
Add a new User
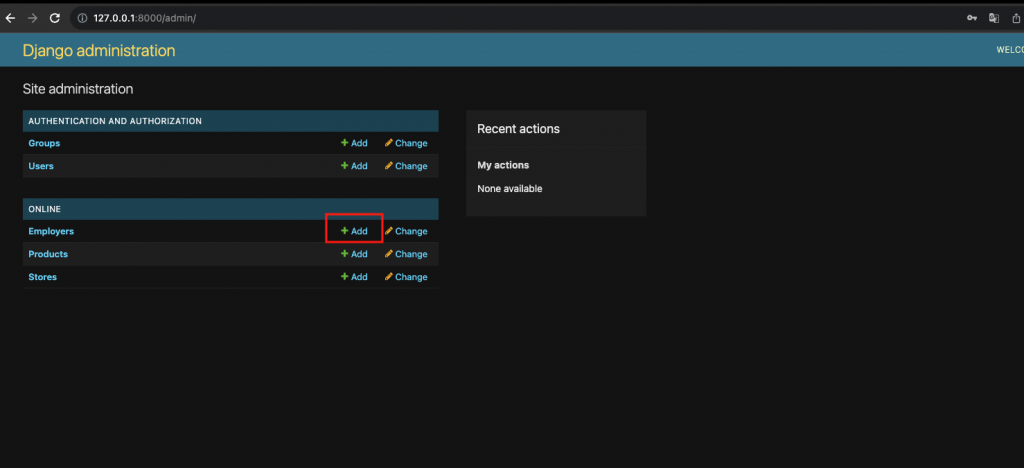354,166
